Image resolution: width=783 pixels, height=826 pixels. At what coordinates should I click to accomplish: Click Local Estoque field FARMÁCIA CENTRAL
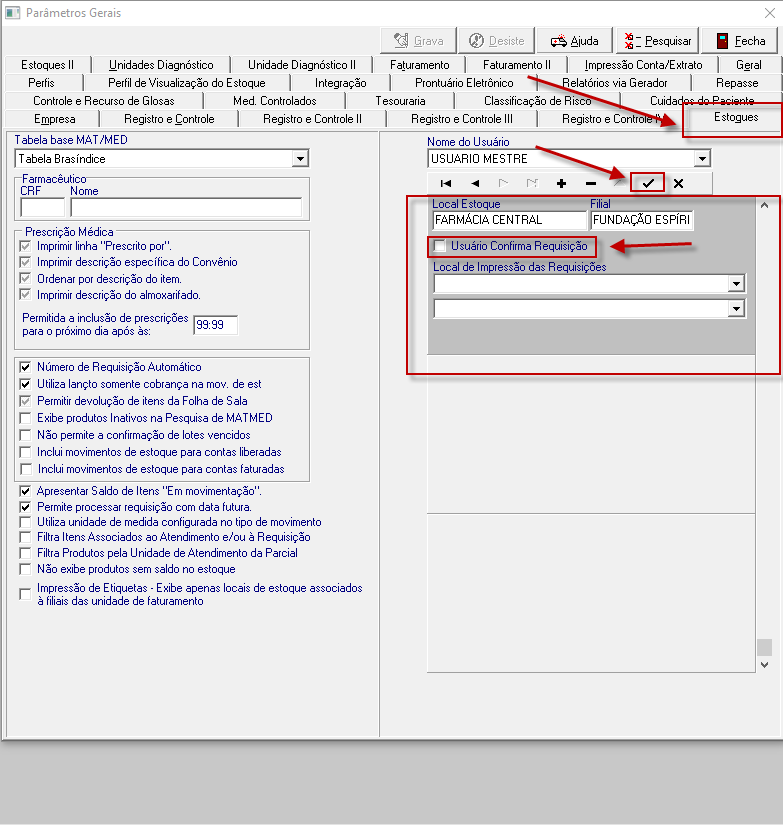(x=510, y=220)
